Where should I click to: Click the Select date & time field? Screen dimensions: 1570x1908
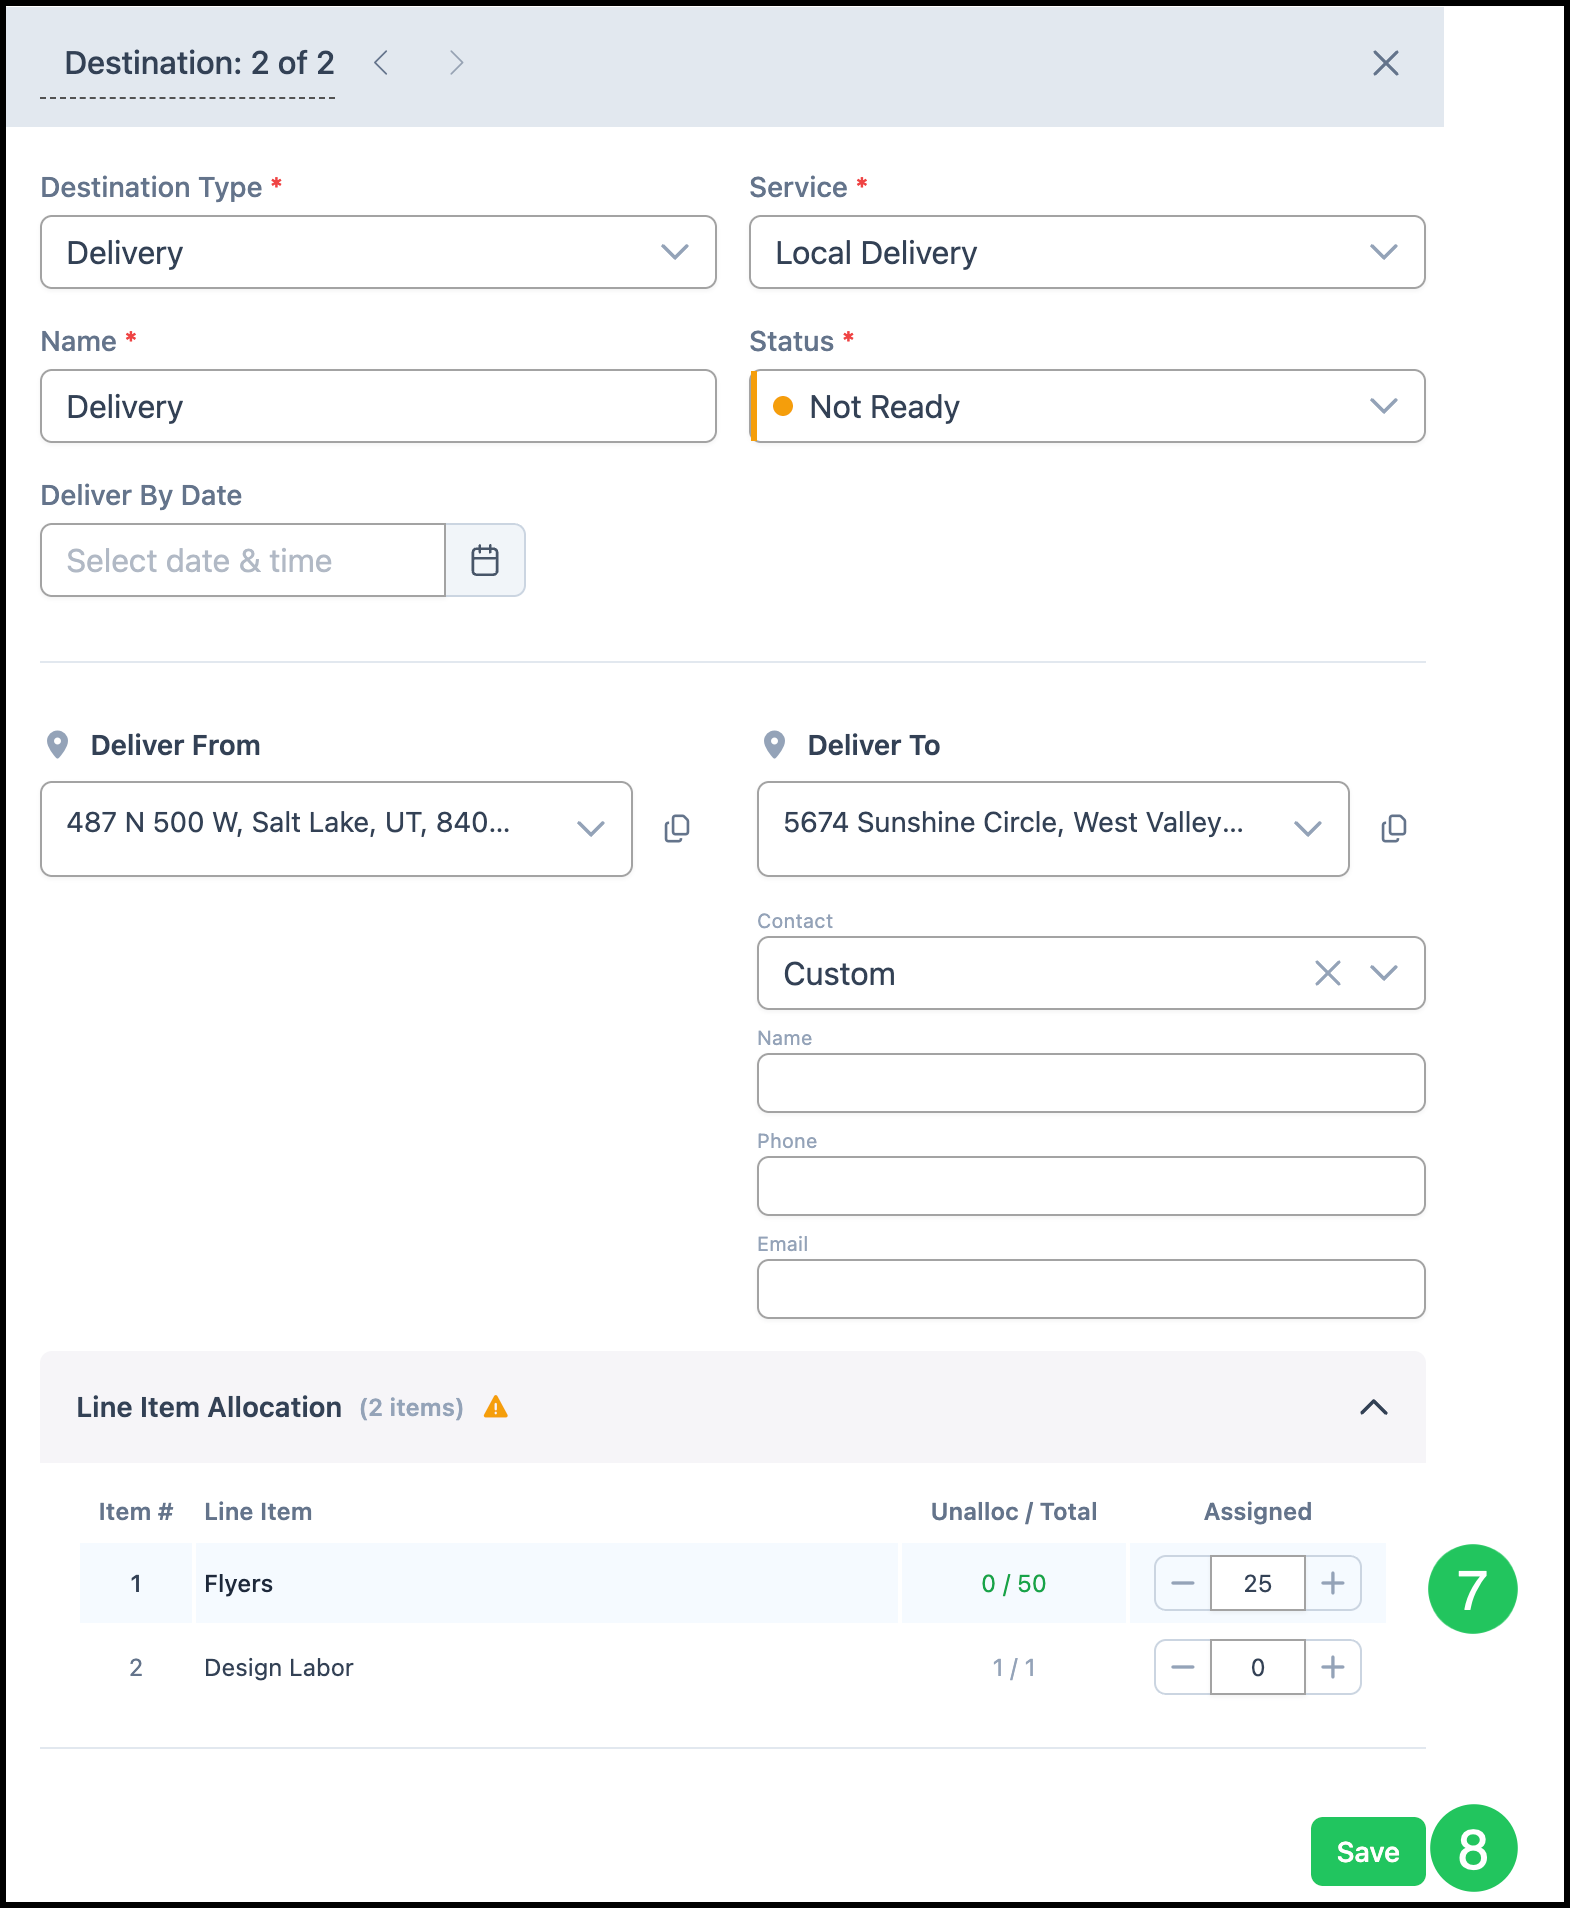point(243,560)
